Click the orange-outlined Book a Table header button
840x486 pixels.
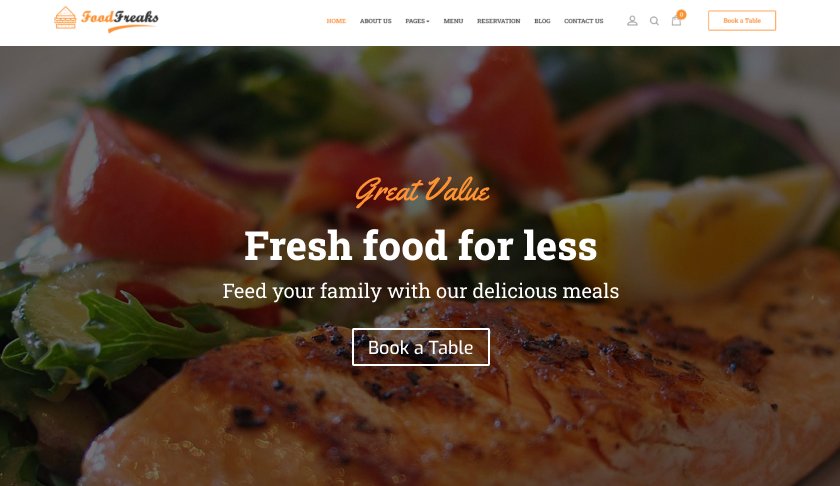(x=741, y=20)
